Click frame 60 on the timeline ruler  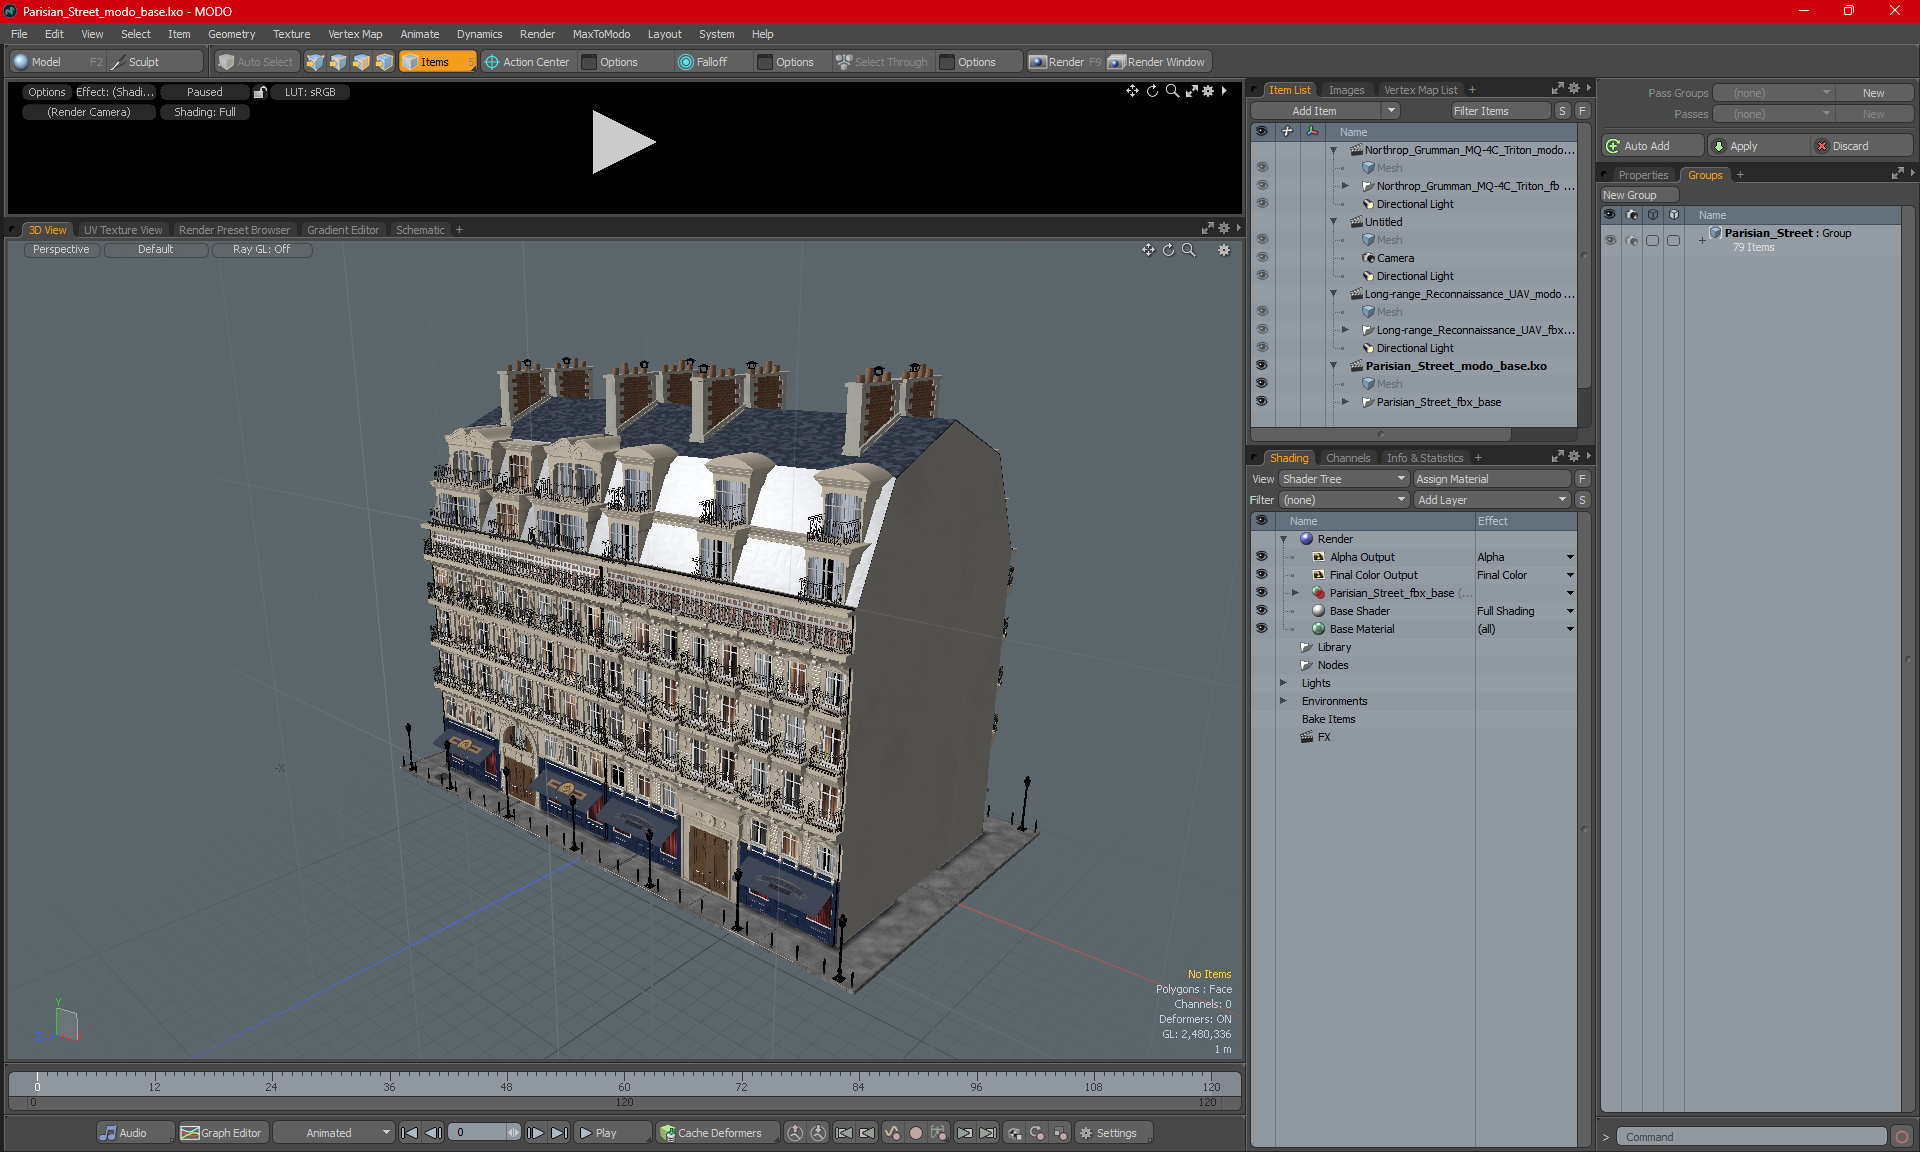tap(624, 1086)
